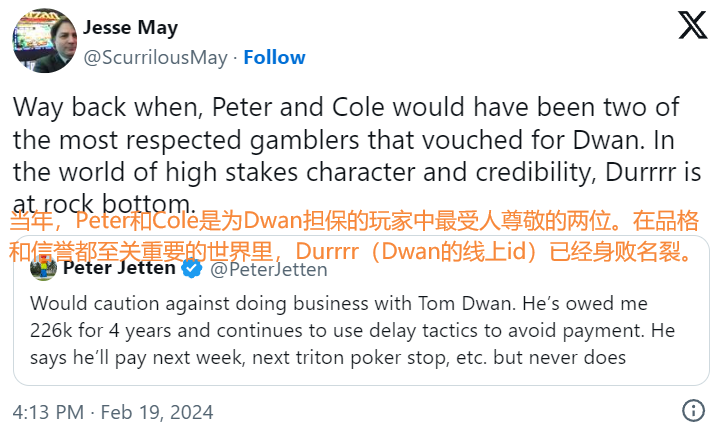Click Peter Jetten's small avatar

coord(43,268)
